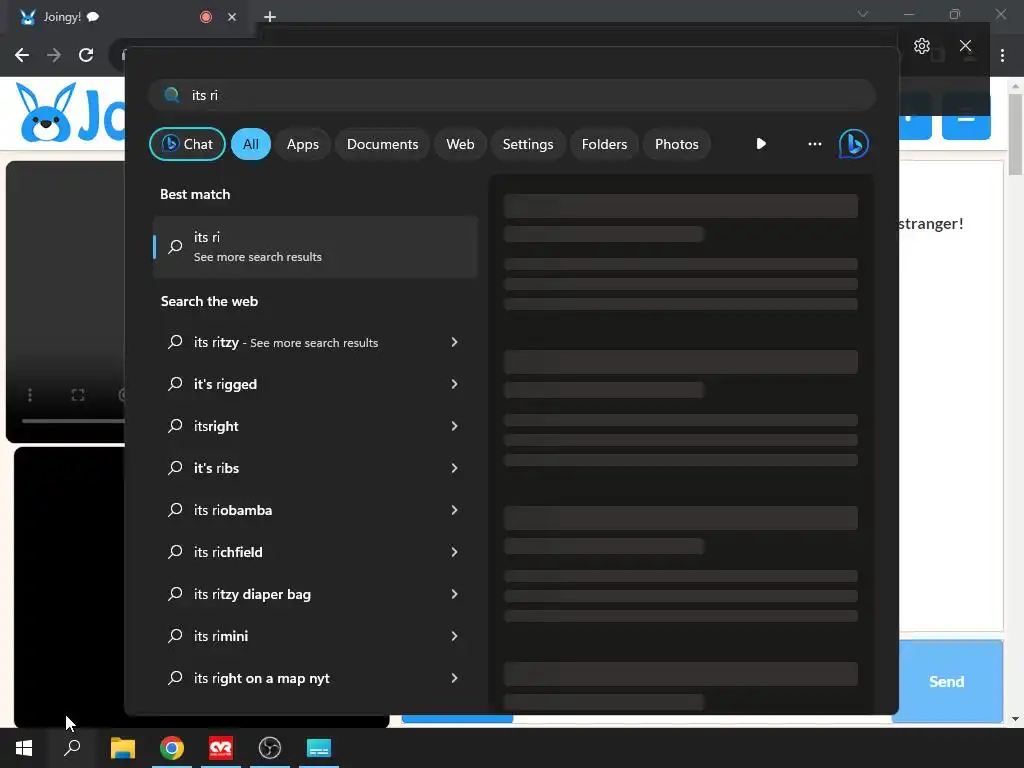This screenshot has width=1024, height=768.
Task: Open a new Chrome tab
Action: pyautogui.click(x=270, y=17)
